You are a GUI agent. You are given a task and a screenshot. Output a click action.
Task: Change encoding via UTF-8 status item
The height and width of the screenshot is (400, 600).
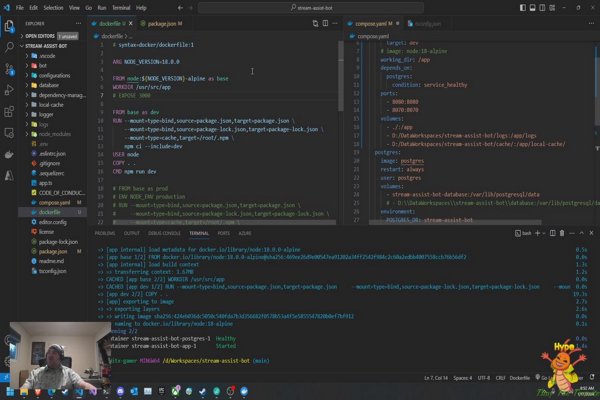point(484,378)
